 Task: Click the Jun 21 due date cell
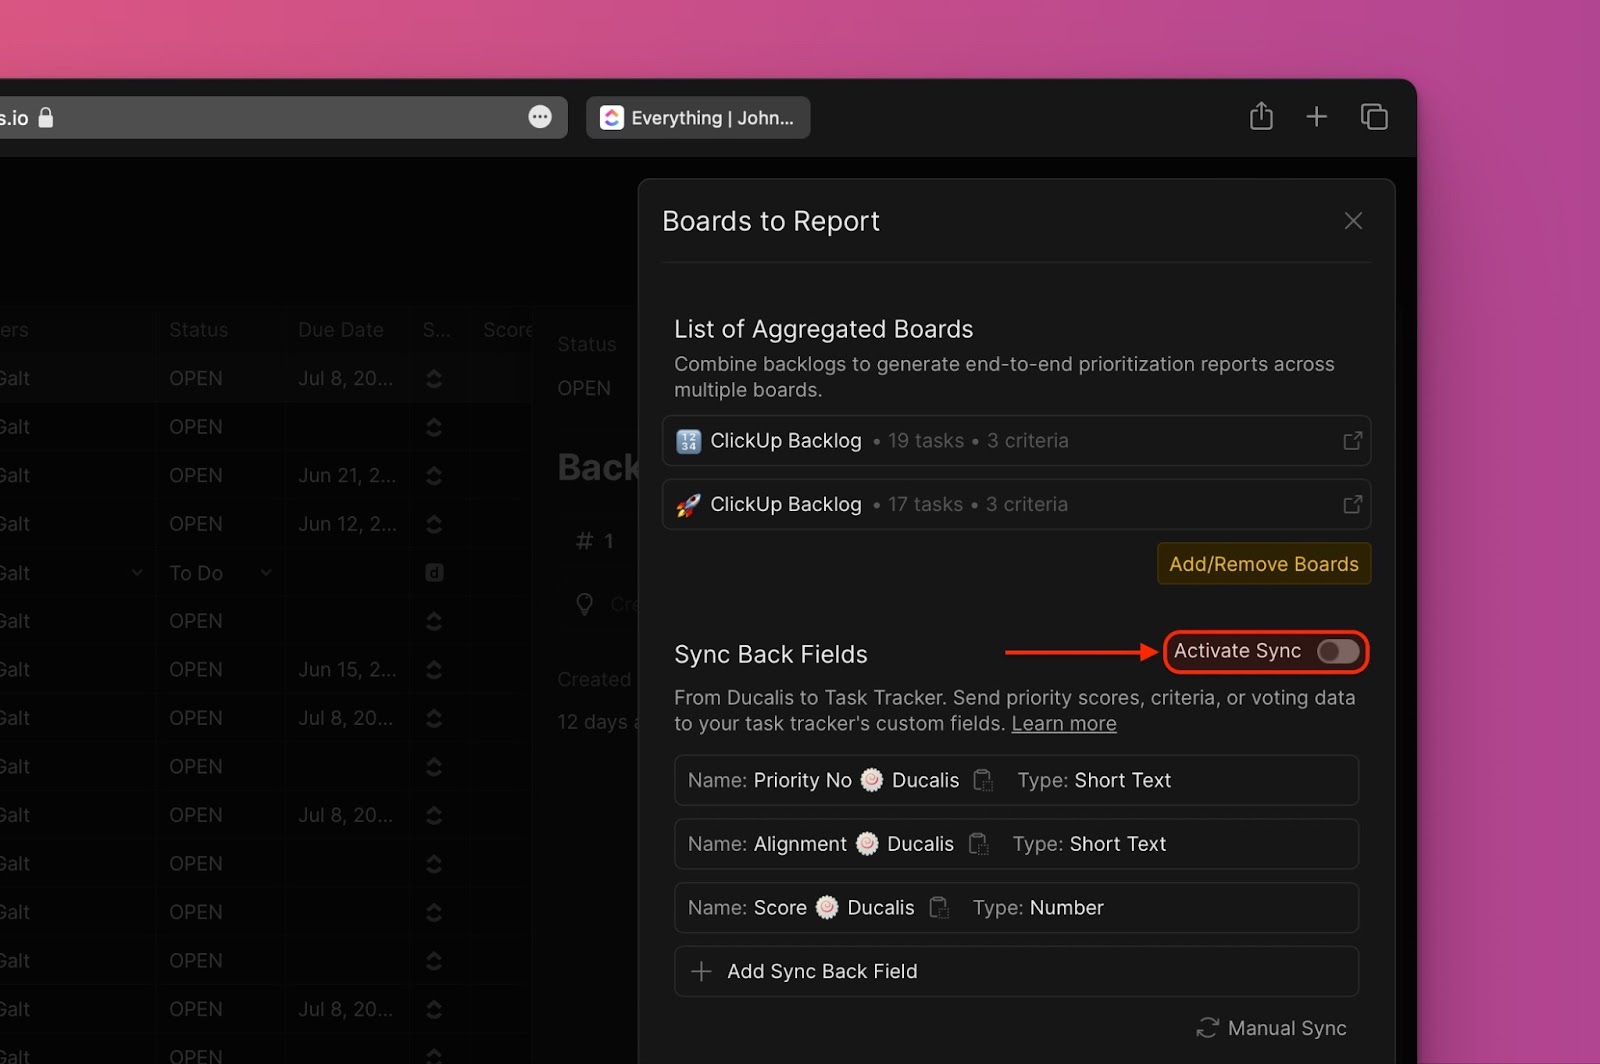(x=346, y=476)
